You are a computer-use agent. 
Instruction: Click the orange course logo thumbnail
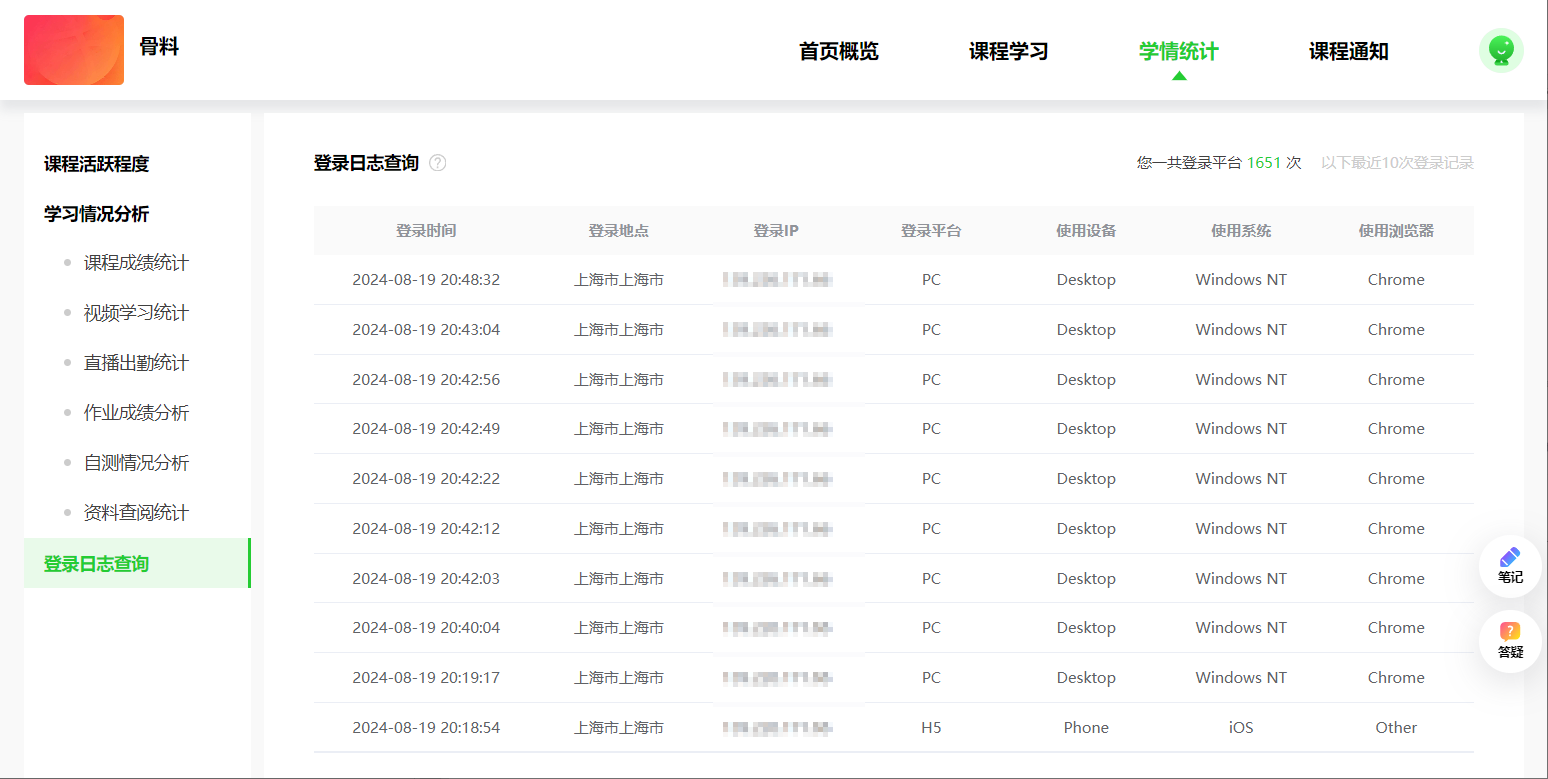pos(74,50)
